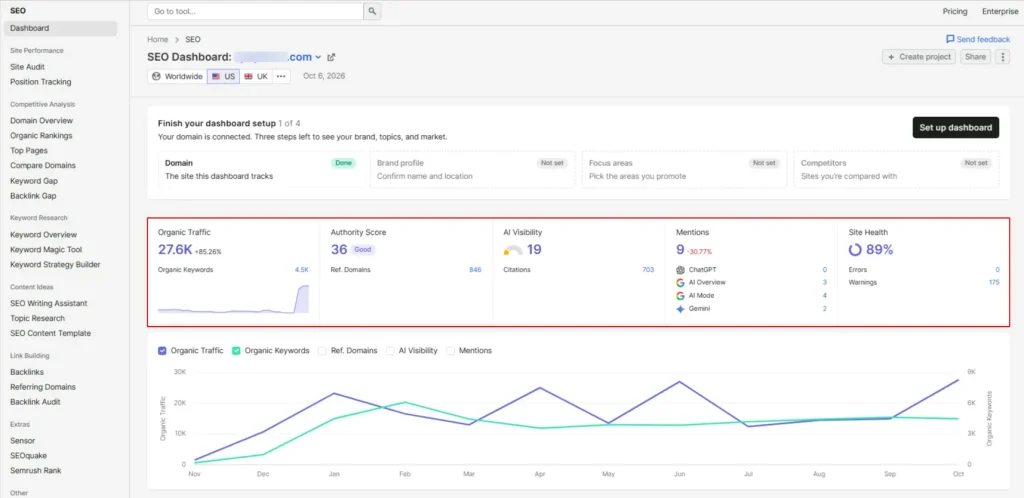This screenshot has width=1024, height=498.
Task: Open Compare Domains tool
Action: tap(43, 165)
